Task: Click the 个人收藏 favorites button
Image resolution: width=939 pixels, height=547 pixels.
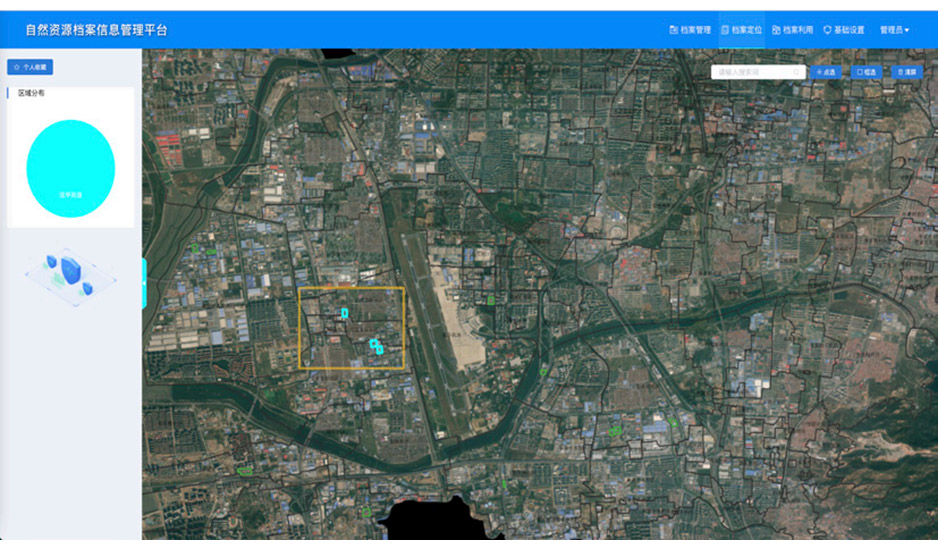Action: tap(30, 67)
